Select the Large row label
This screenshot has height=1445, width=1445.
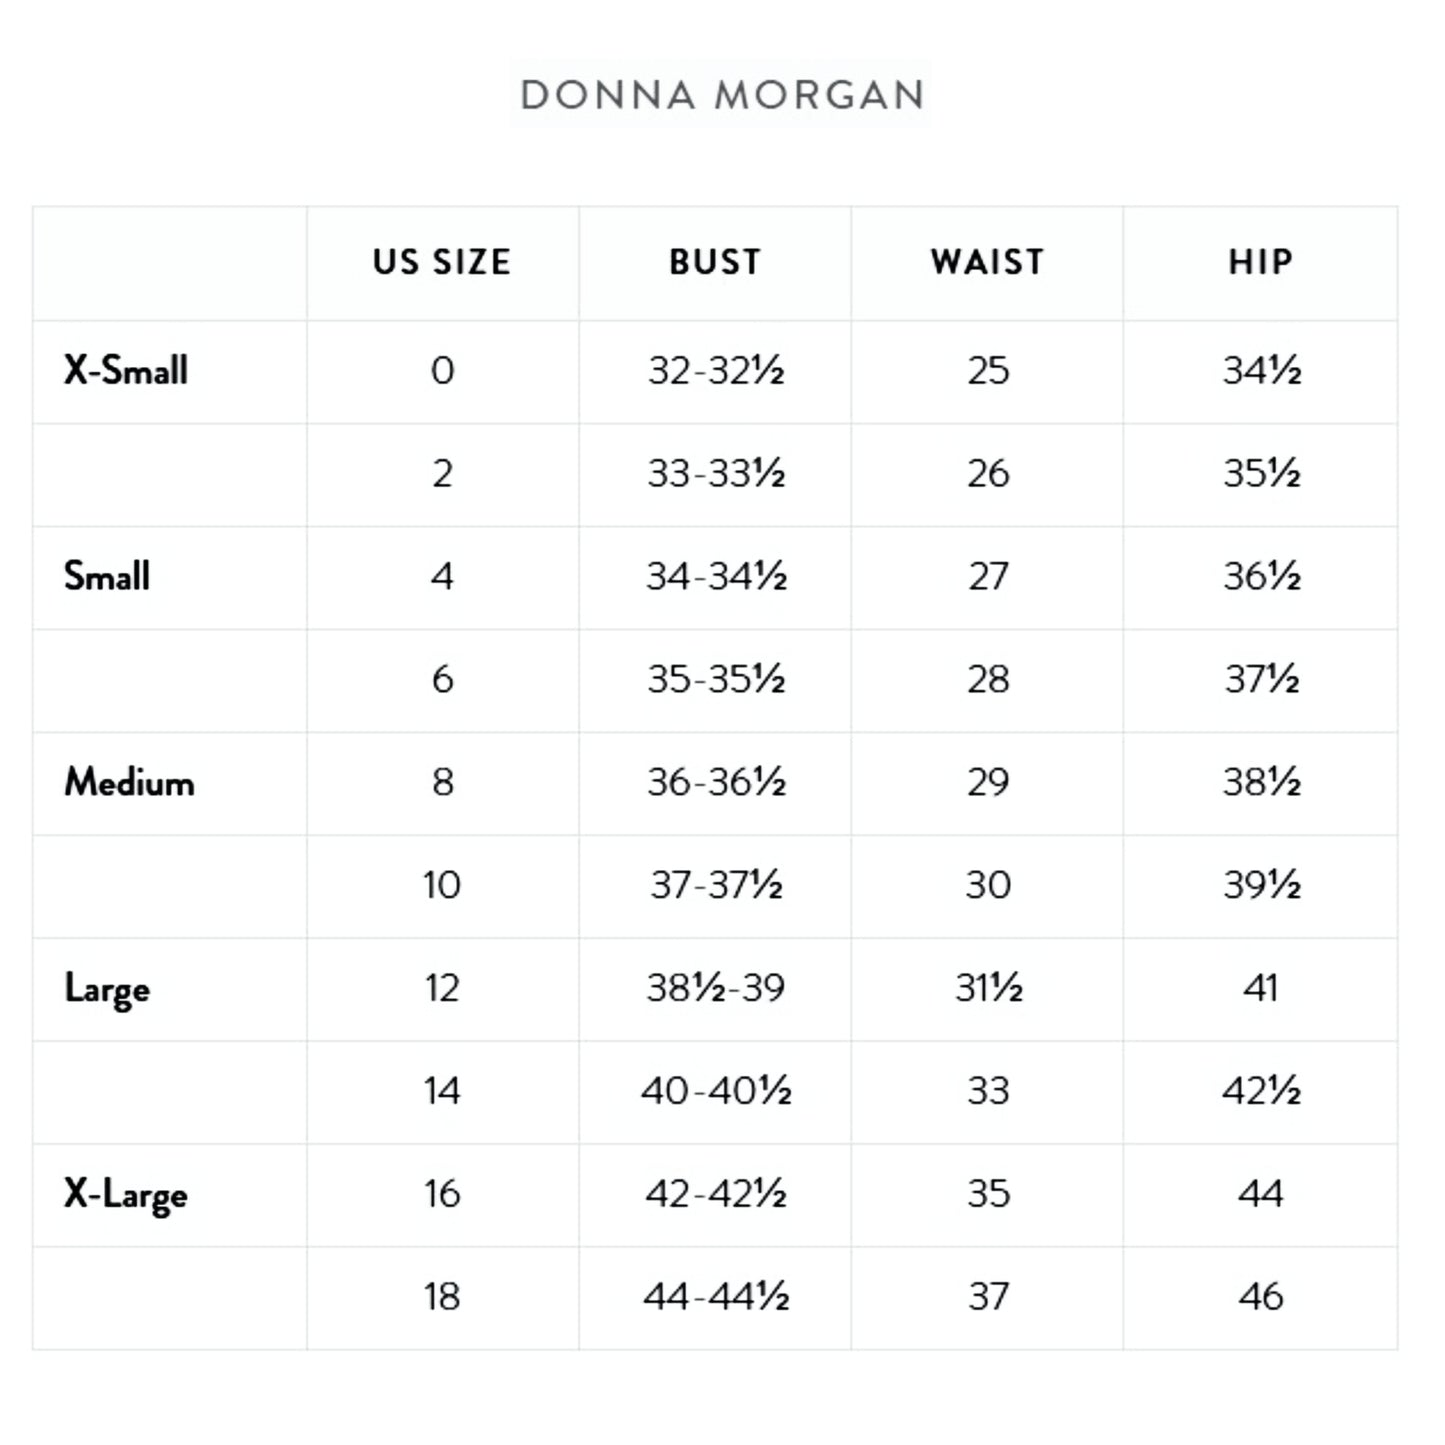[107, 988]
